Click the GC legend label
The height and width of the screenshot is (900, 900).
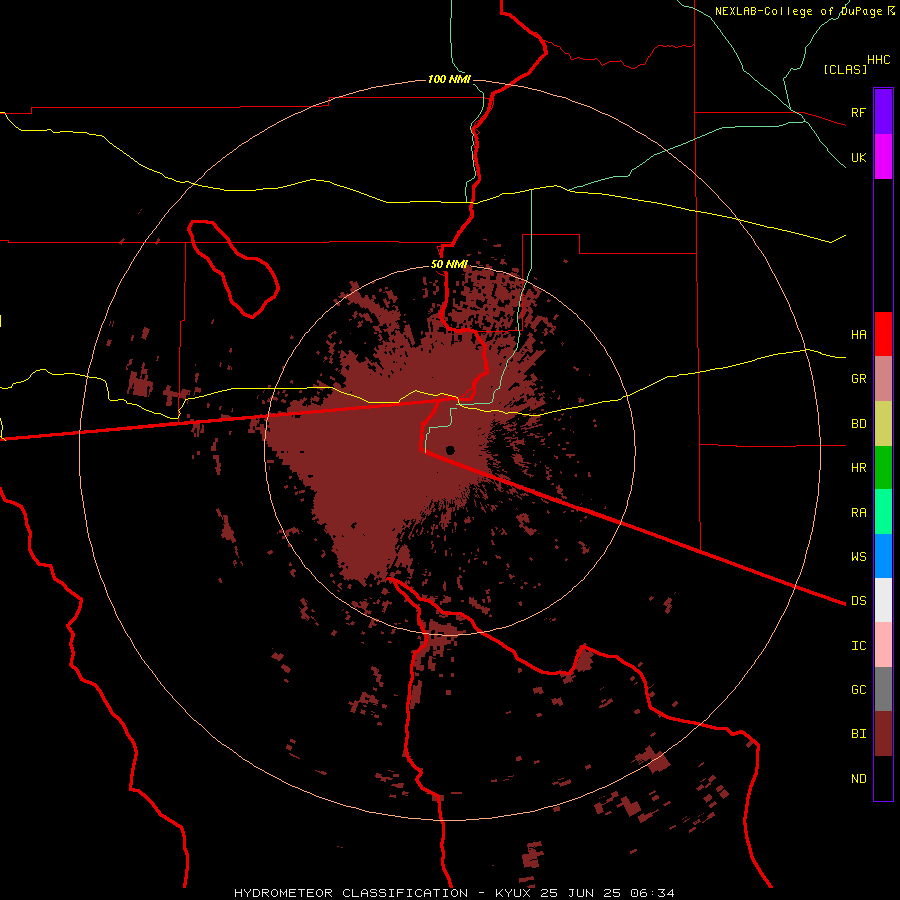coord(859,689)
